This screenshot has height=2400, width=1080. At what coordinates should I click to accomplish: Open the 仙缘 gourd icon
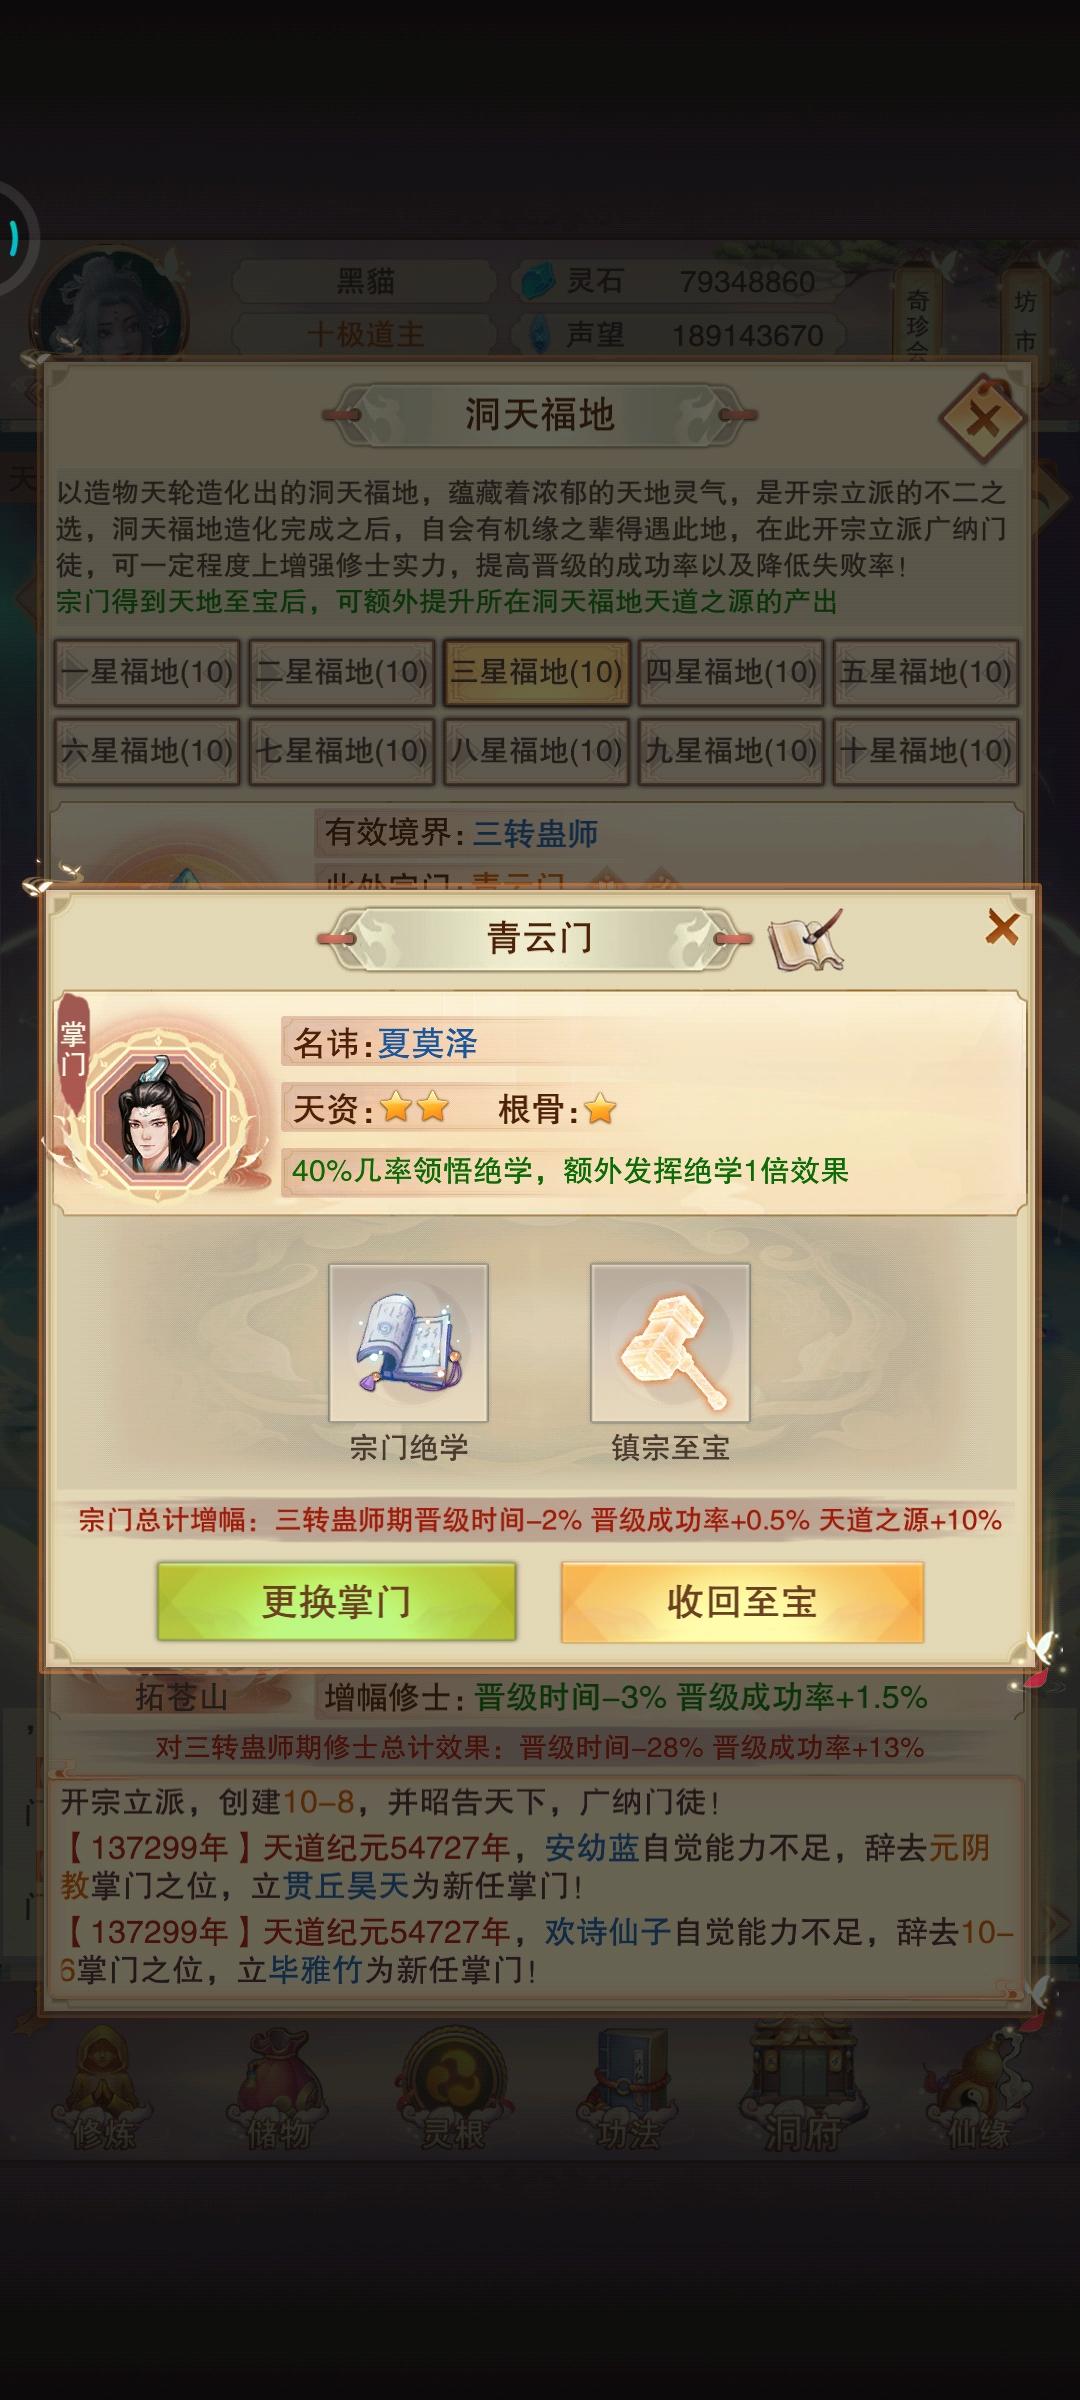pyautogui.click(x=978, y=2093)
